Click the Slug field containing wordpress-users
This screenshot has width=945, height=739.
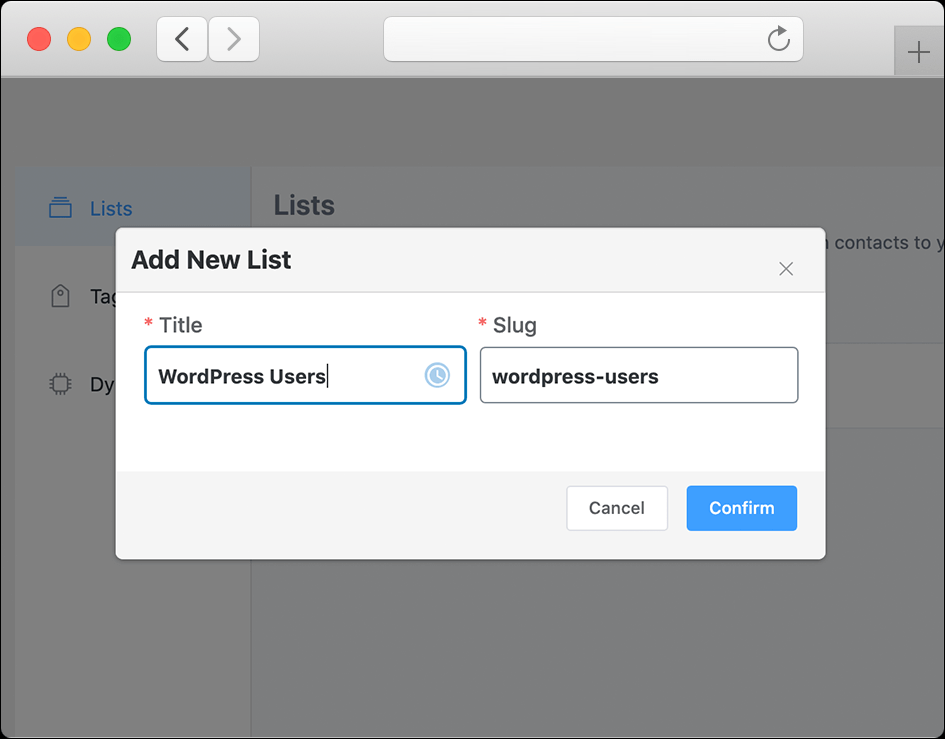tap(639, 375)
